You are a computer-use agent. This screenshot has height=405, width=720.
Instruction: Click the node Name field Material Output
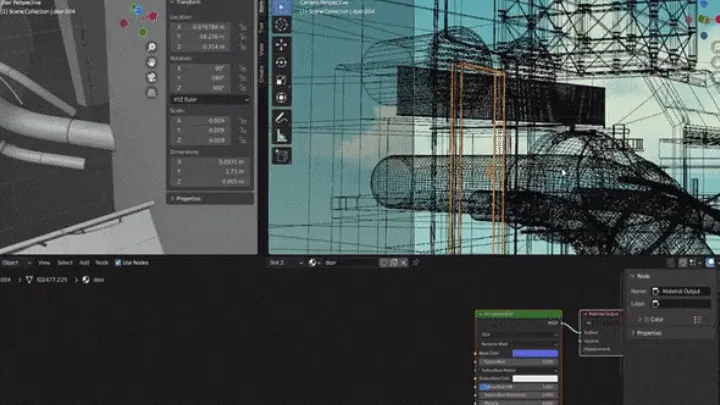[x=681, y=291]
